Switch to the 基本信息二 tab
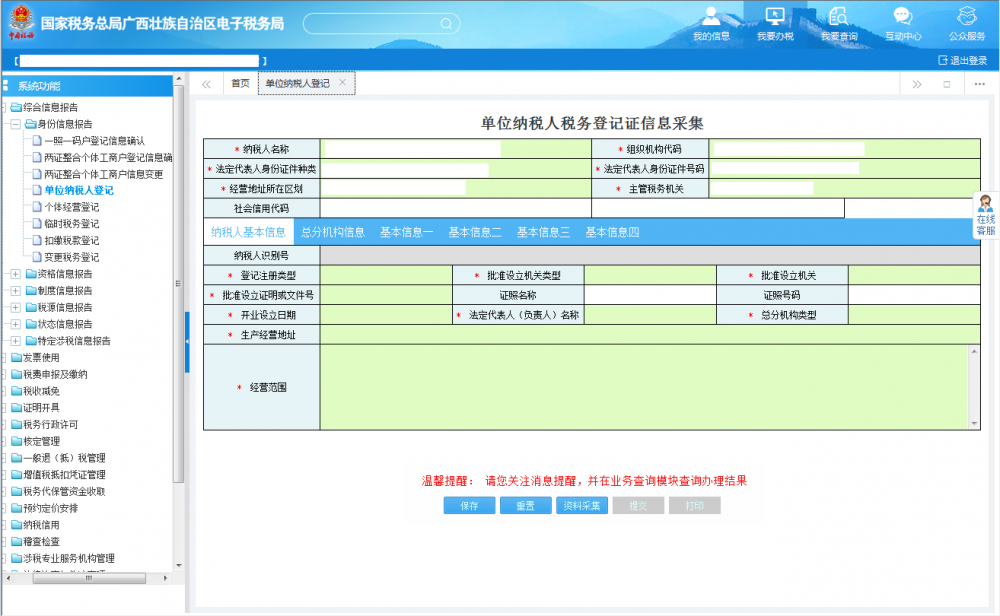 pos(474,232)
